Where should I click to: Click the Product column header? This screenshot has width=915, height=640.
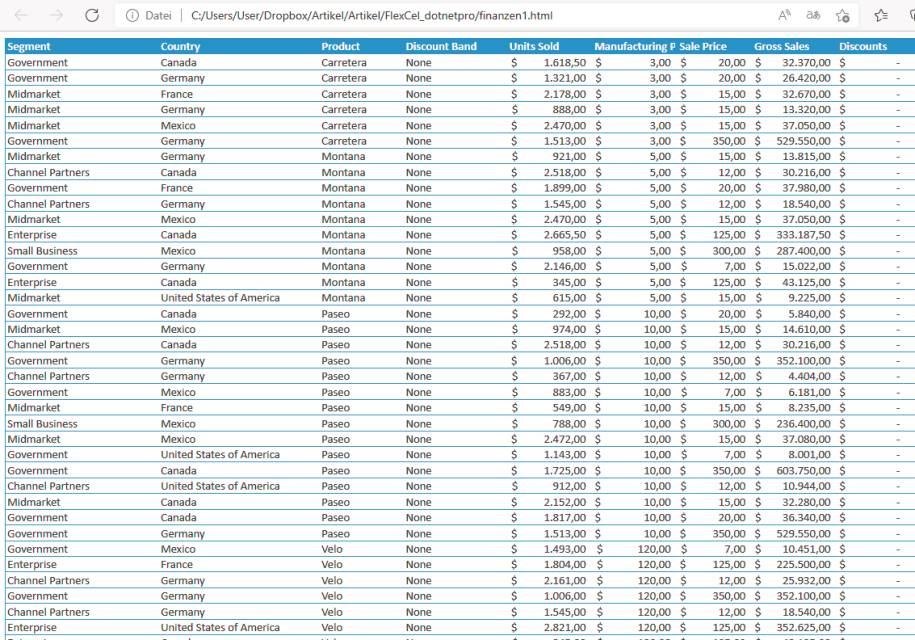340,47
